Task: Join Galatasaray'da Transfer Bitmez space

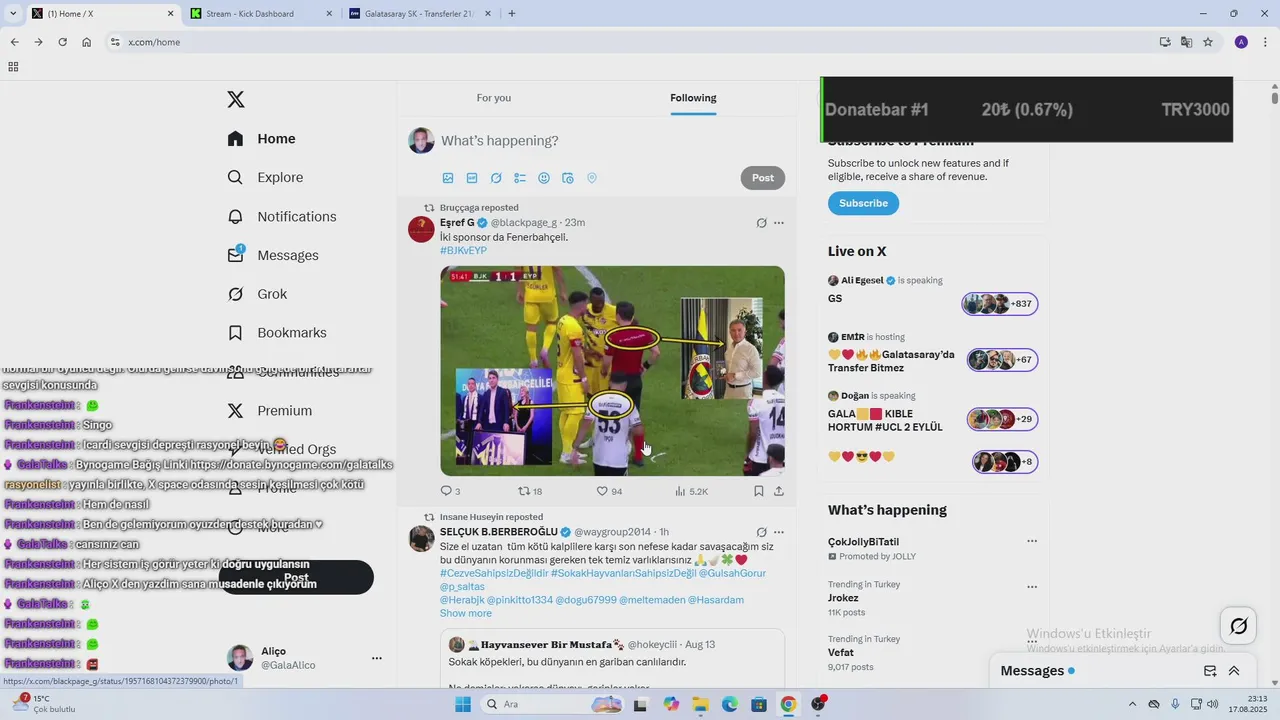Action: 933,354
